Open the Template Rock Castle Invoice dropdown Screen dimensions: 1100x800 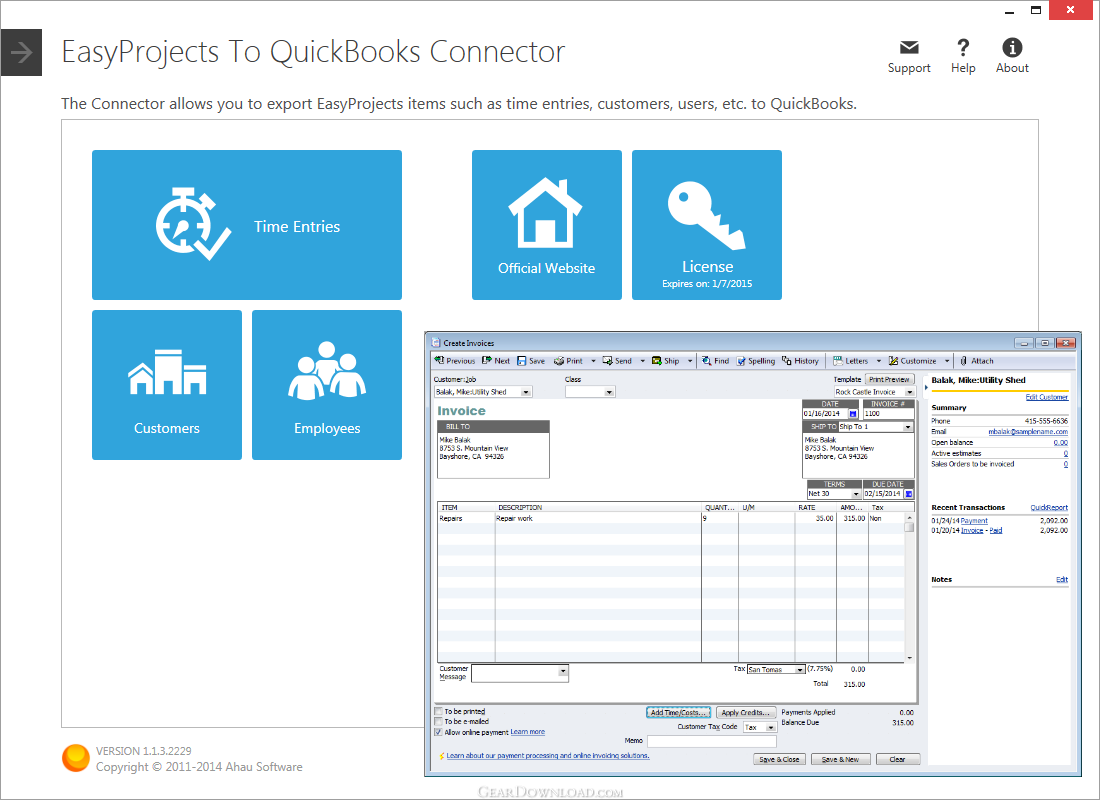click(910, 392)
